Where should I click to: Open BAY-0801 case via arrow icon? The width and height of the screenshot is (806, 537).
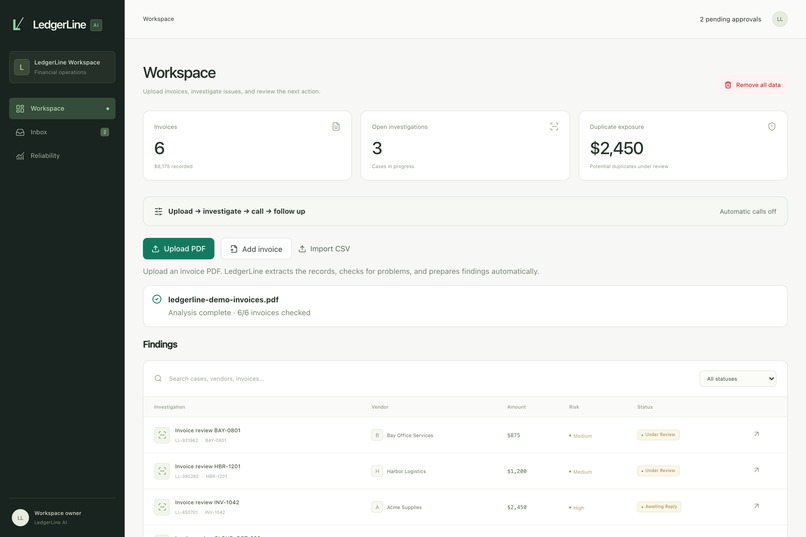(x=756, y=434)
